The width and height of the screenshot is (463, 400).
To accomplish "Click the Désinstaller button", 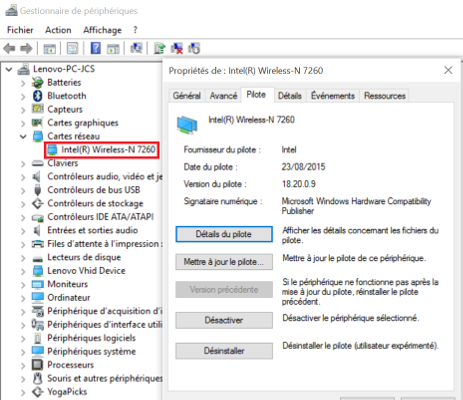I will click(224, 351).
